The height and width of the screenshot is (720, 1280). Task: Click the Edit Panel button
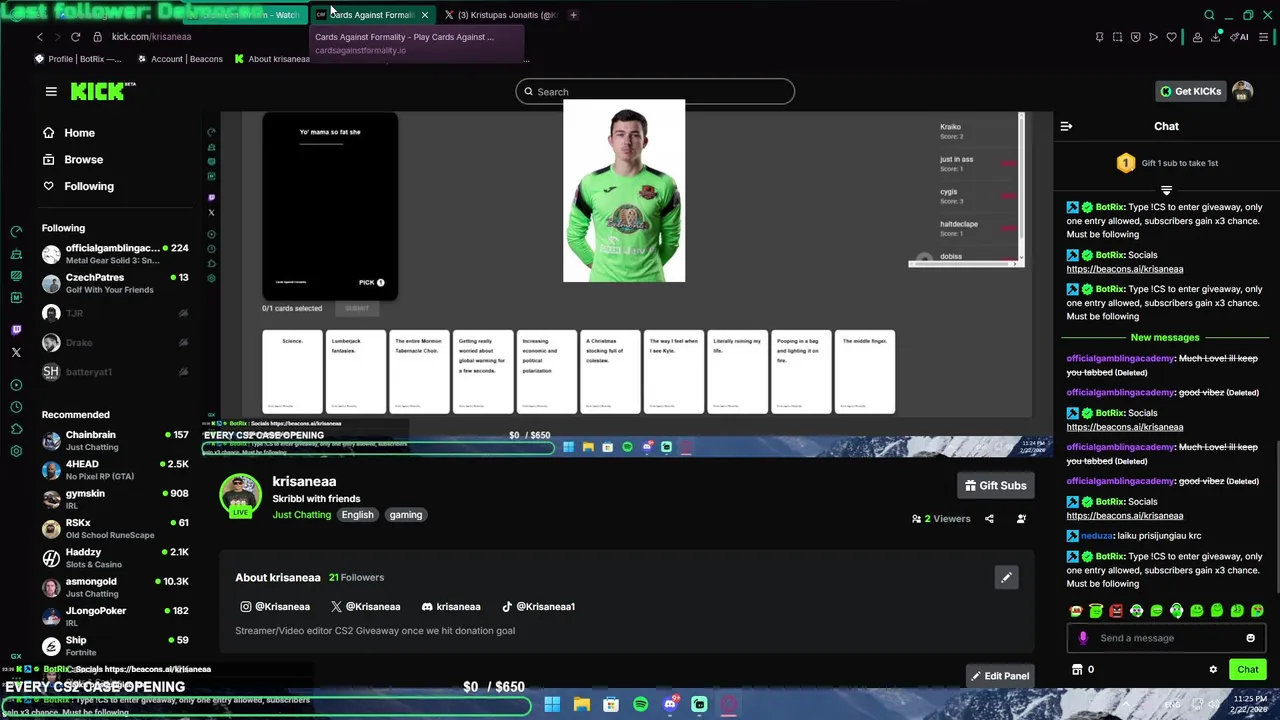coord(1000,676)
